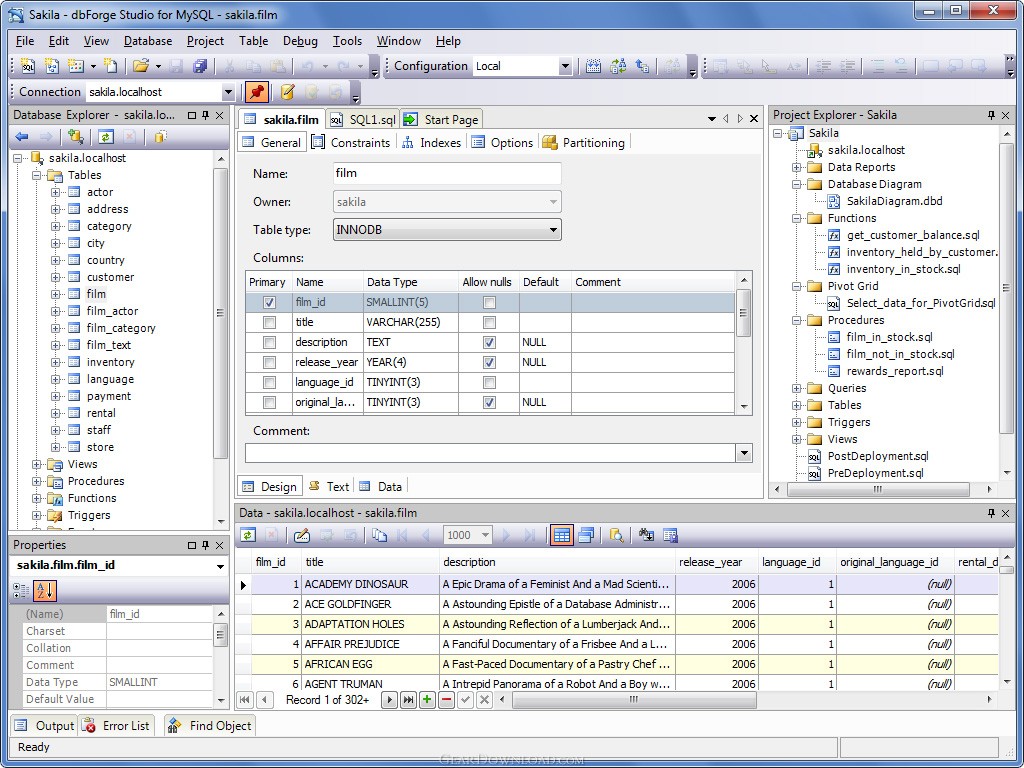Toggle Allow nulls for title column
The image size is (1024, 768).
coord(489,323)
